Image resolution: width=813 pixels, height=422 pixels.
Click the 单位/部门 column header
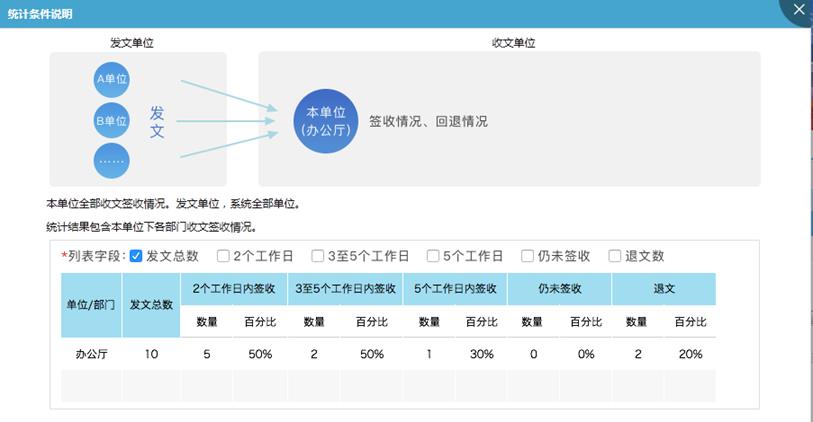91,304
